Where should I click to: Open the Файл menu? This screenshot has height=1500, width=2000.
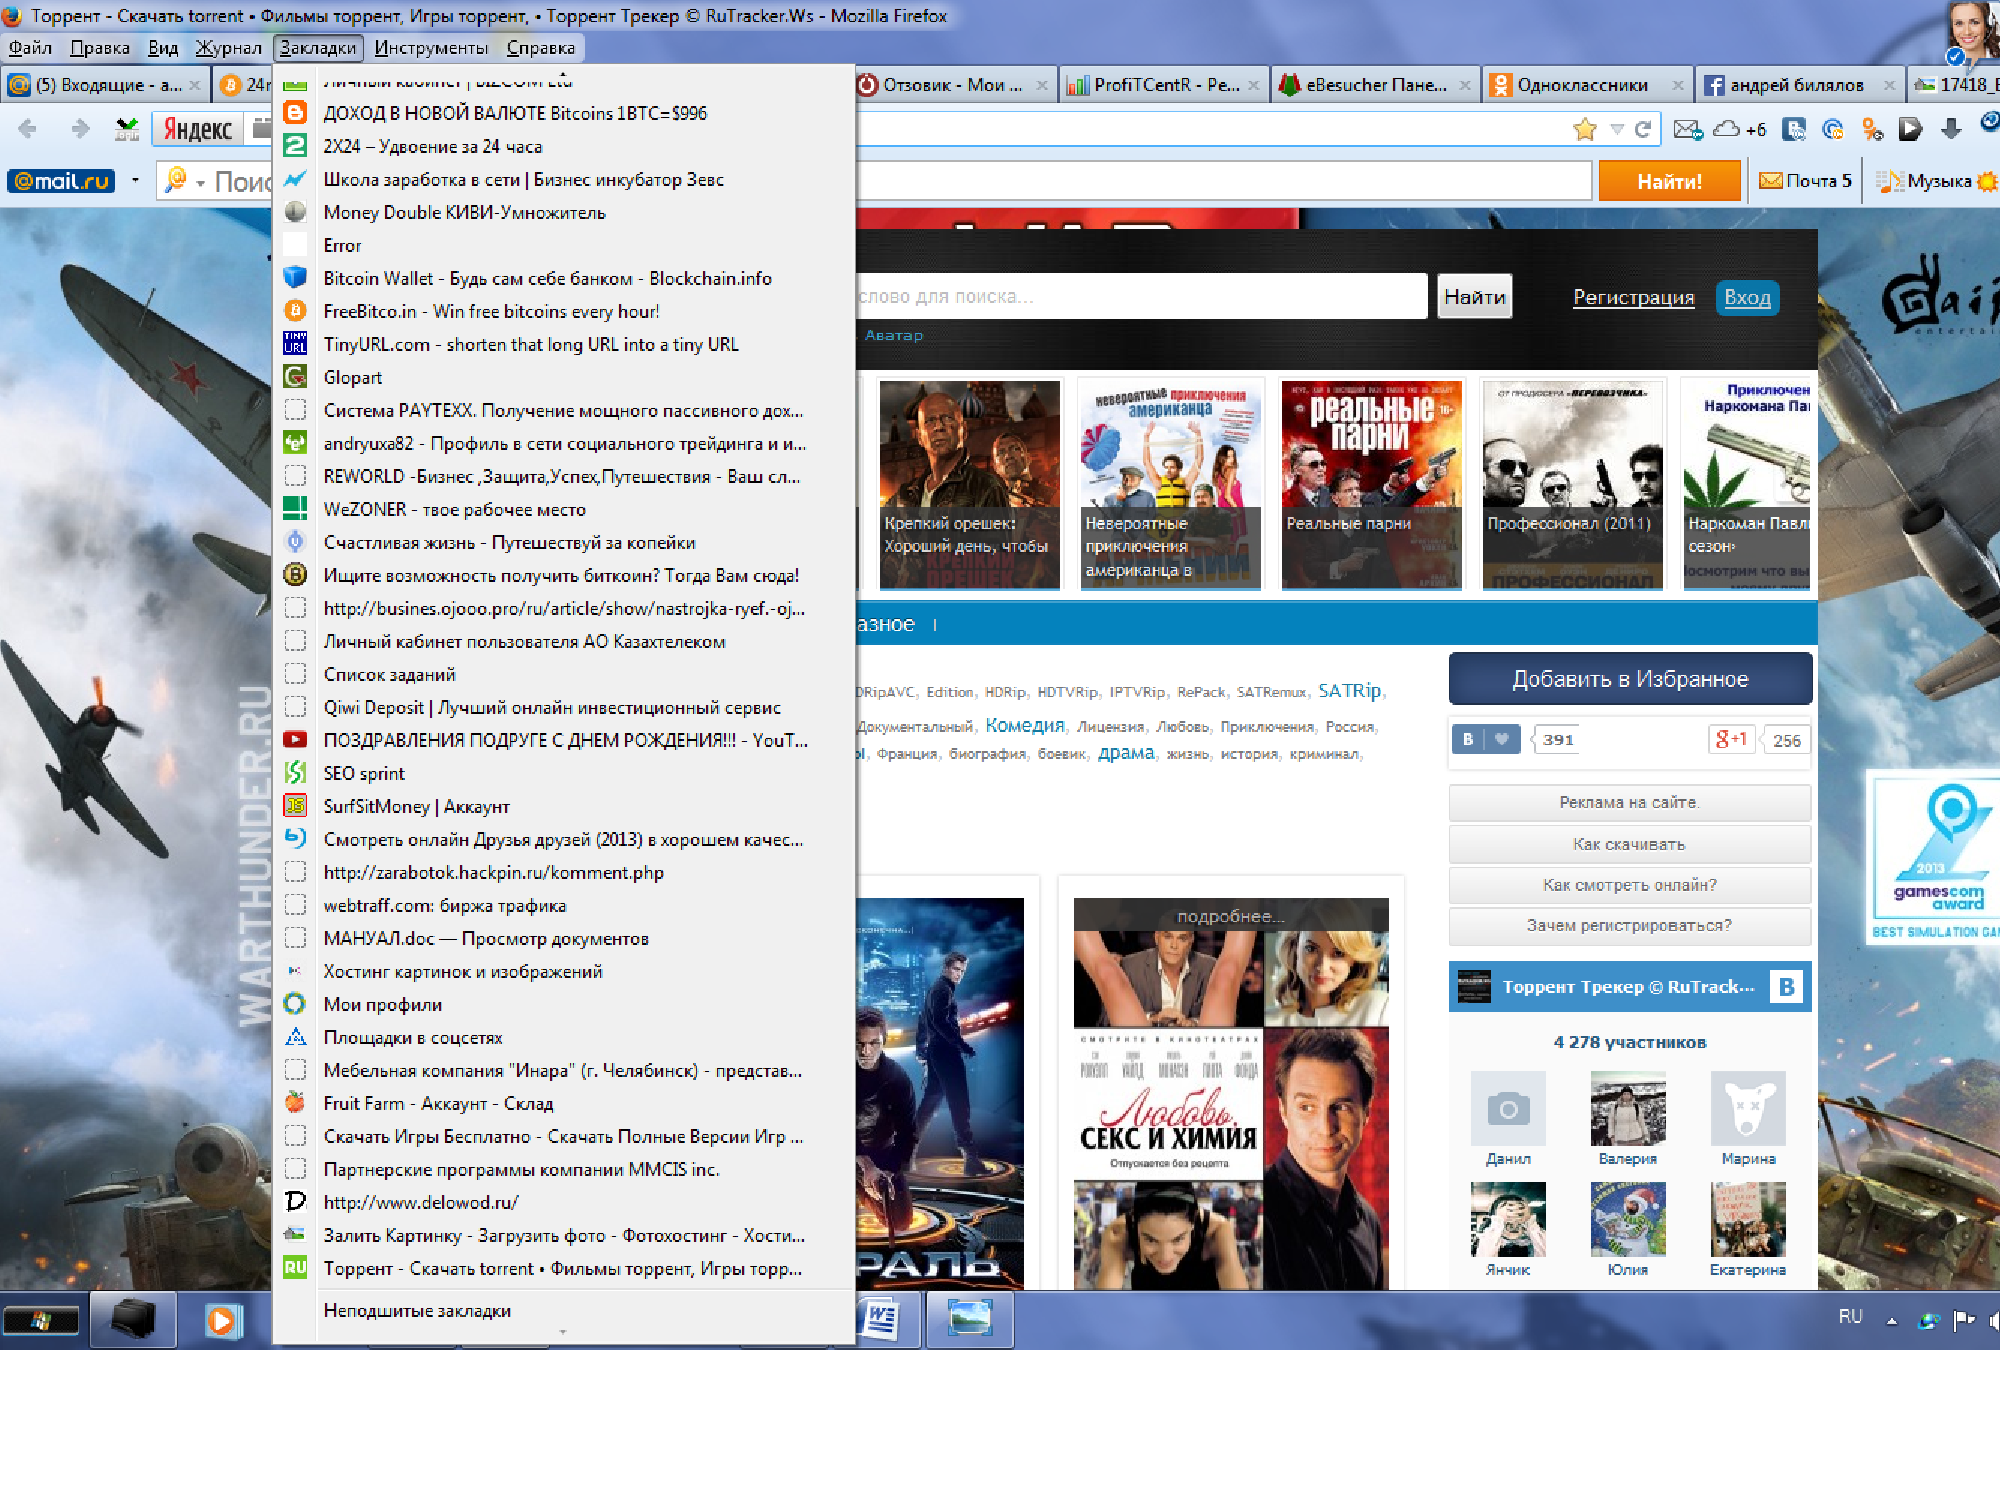(30, 48)
